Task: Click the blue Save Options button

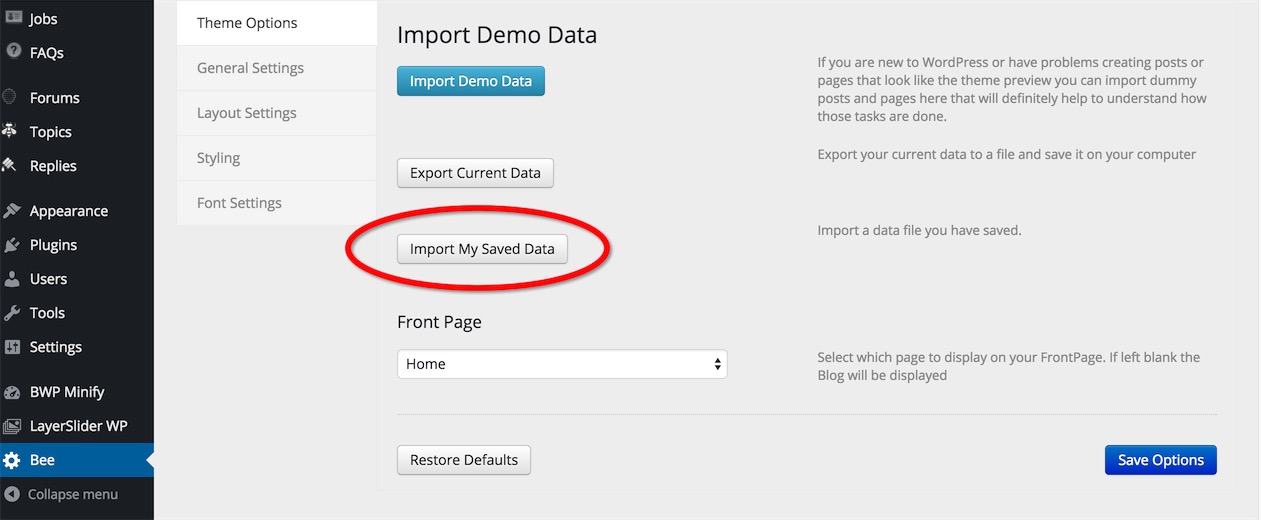Action: point(1160,460)
